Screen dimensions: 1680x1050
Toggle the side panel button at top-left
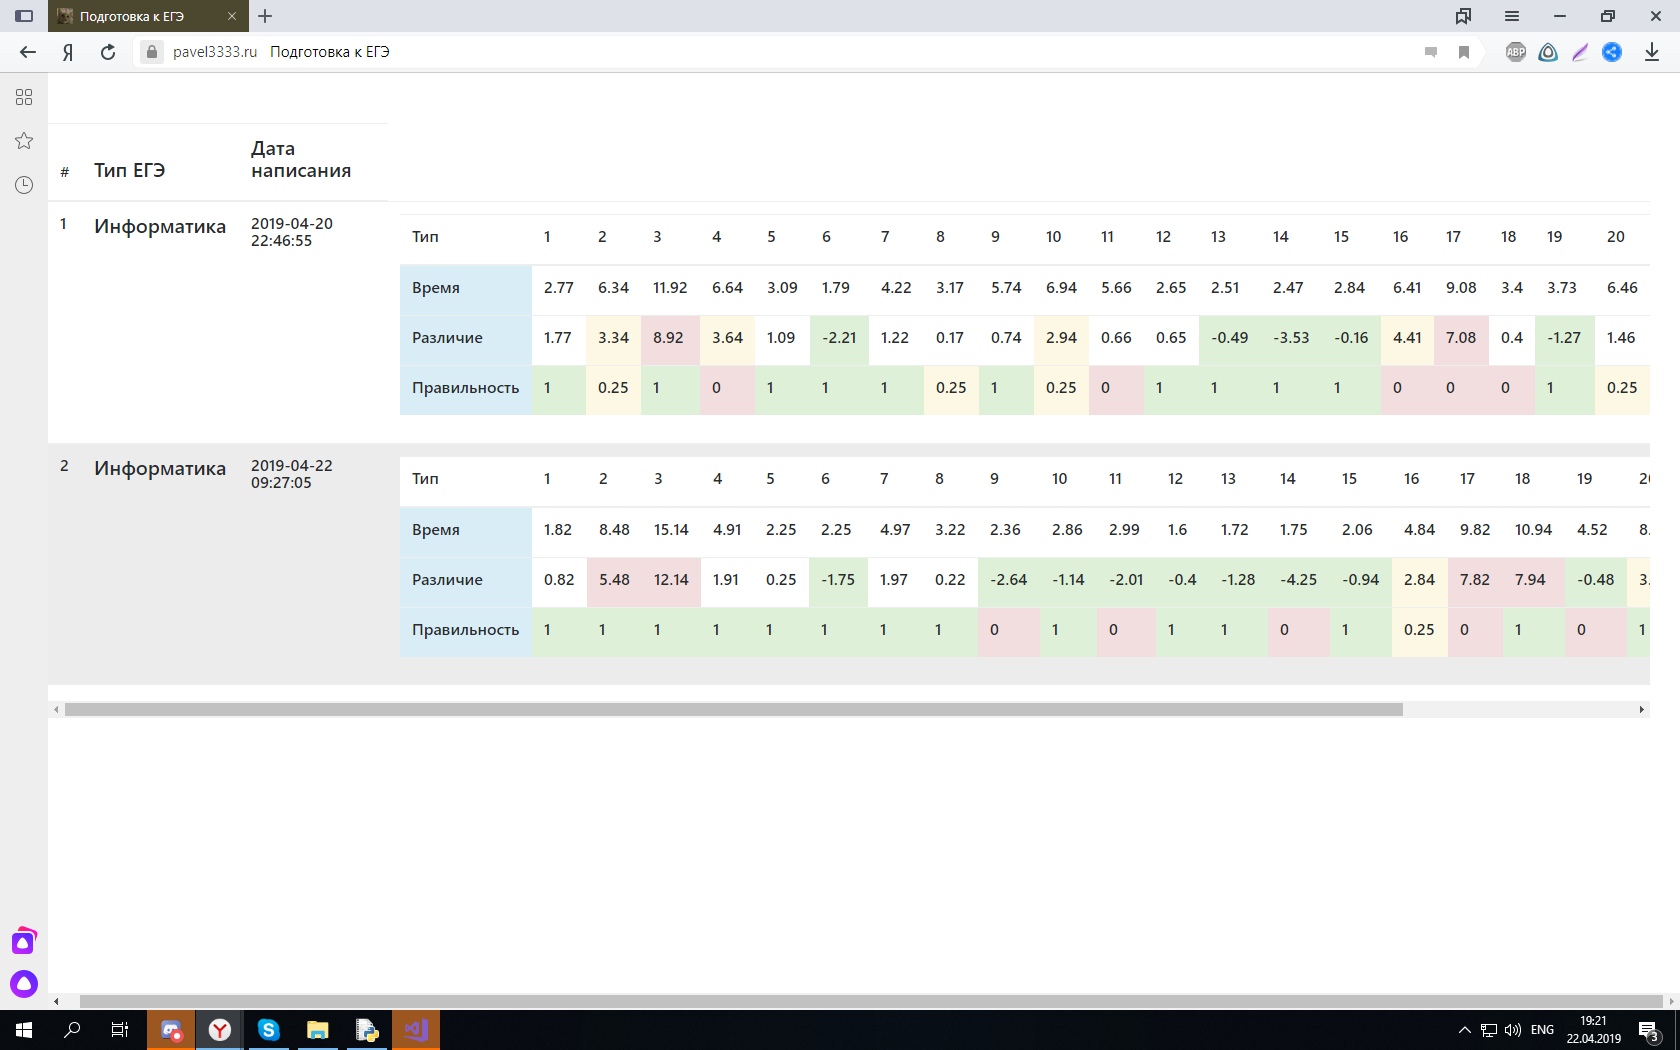24,16
